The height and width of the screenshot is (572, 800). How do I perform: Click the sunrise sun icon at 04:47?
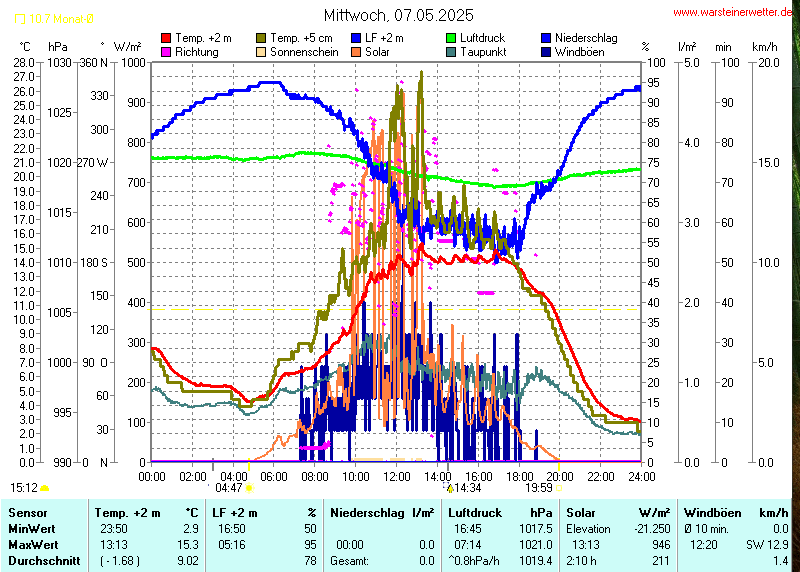(249, 488)
